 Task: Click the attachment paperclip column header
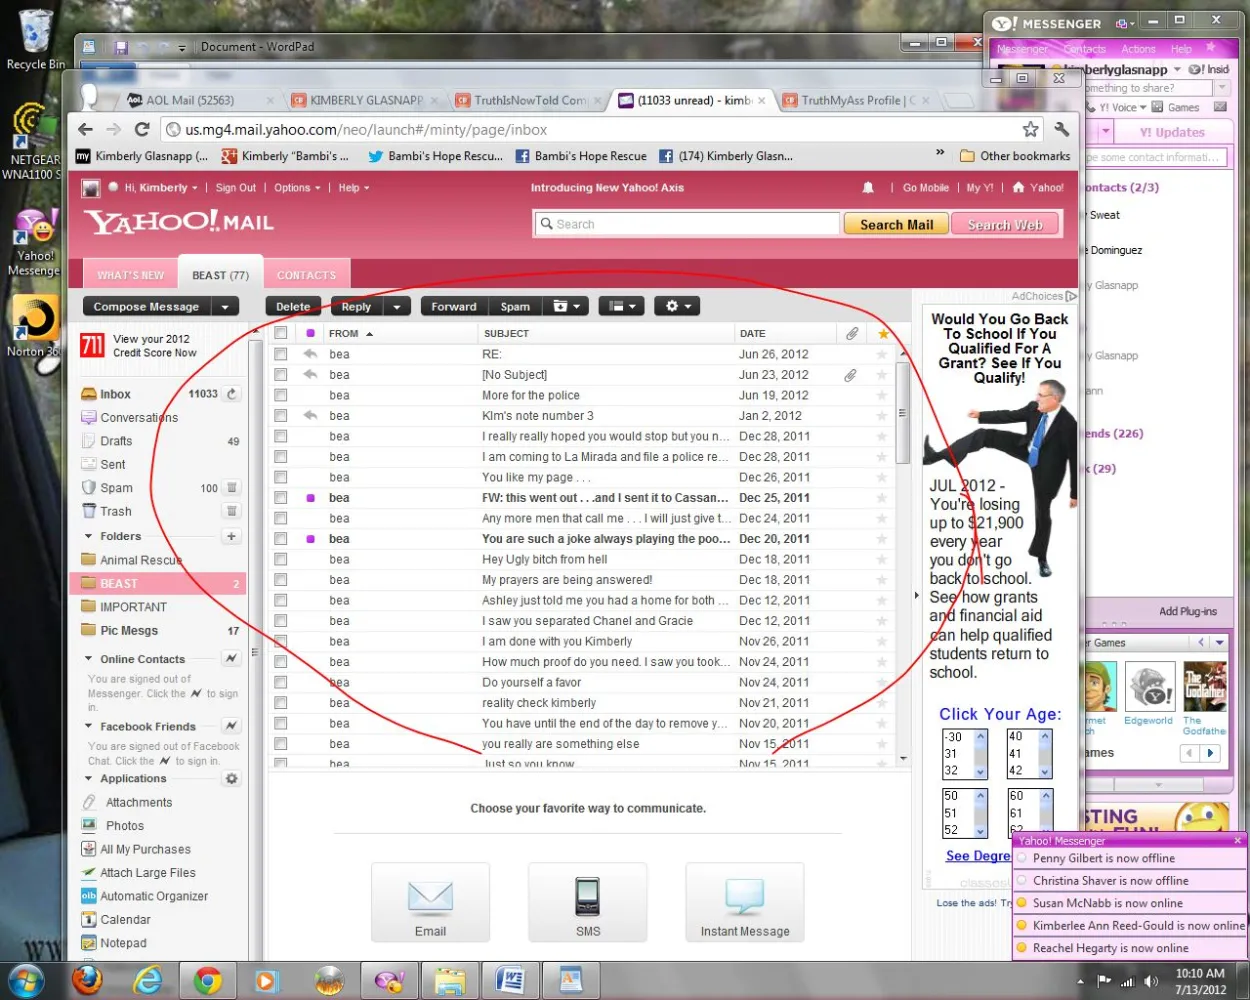(x=852, y=333)
